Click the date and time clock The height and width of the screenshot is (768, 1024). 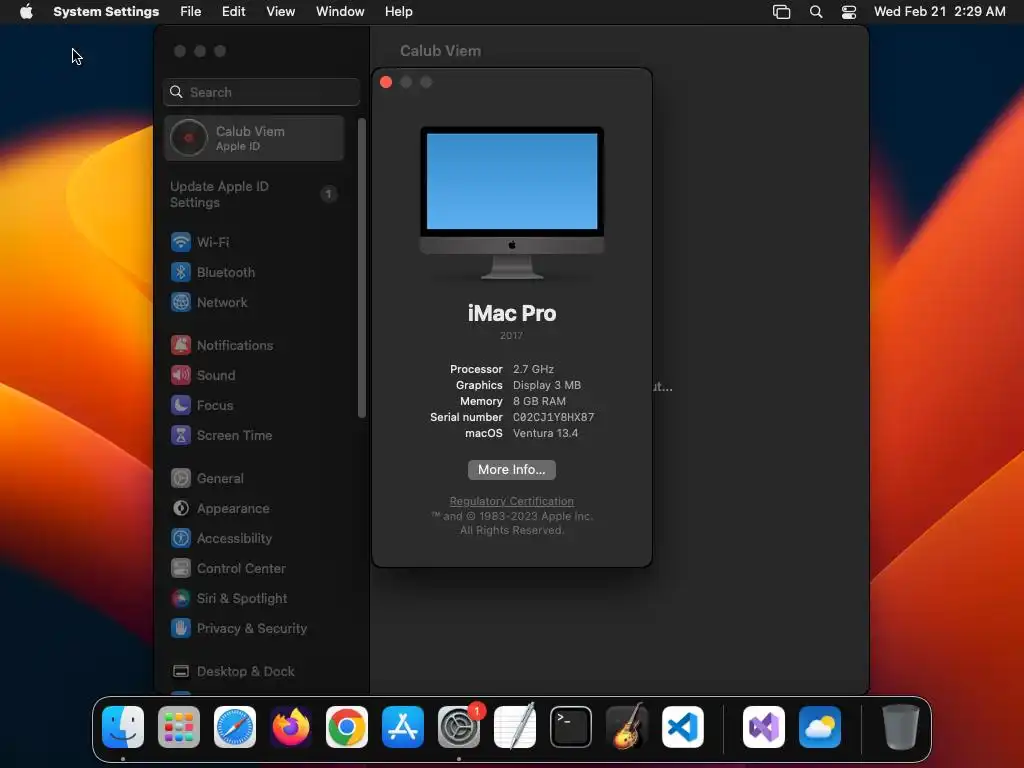[x=940, y=12]
